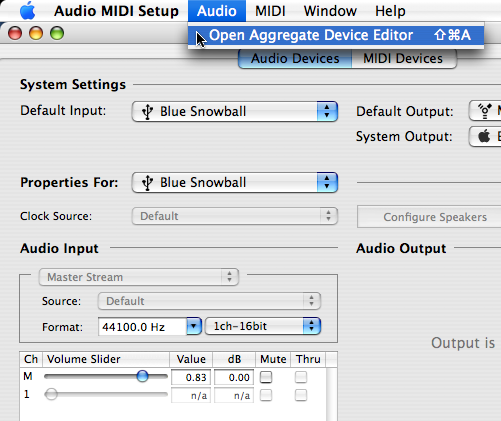Open the Help menu
This screenshot has width=501, height=421.
(390, 11)
